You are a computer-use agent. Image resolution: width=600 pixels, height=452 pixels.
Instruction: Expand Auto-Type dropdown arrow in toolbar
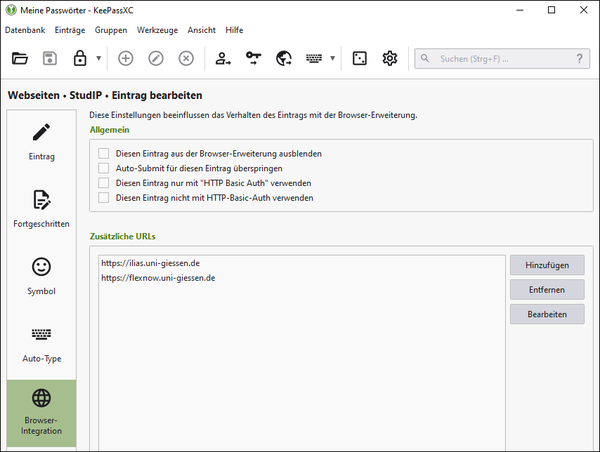pos(333,58)
